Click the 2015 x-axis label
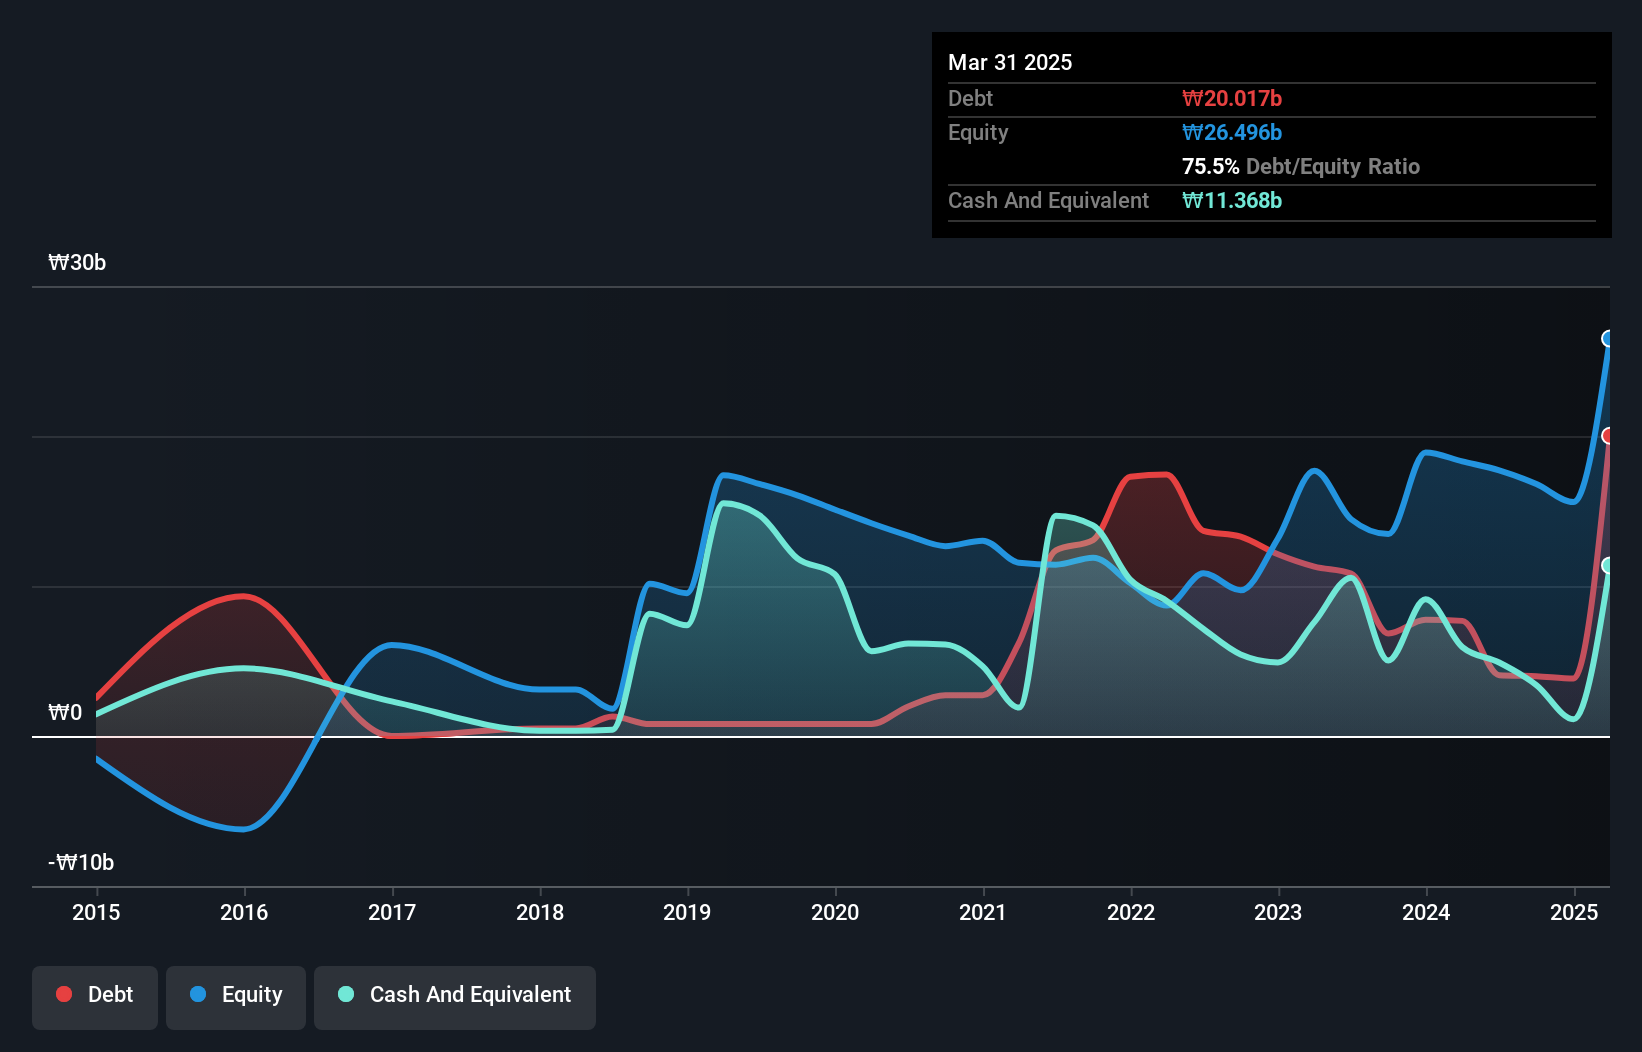Image resolution: width=1642 pixels, height=1052 pixels. 96,912
